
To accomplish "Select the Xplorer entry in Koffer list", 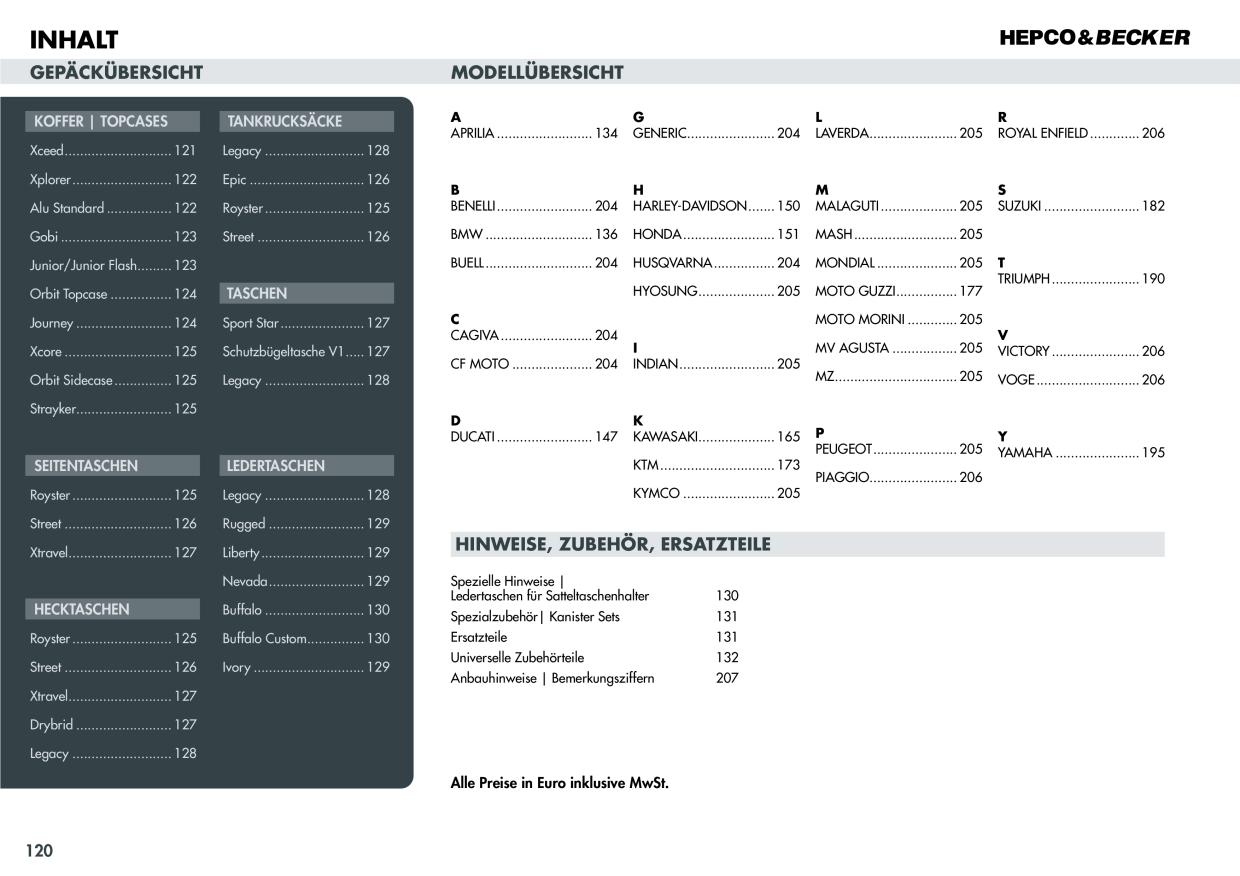I will tap(113, 180).
